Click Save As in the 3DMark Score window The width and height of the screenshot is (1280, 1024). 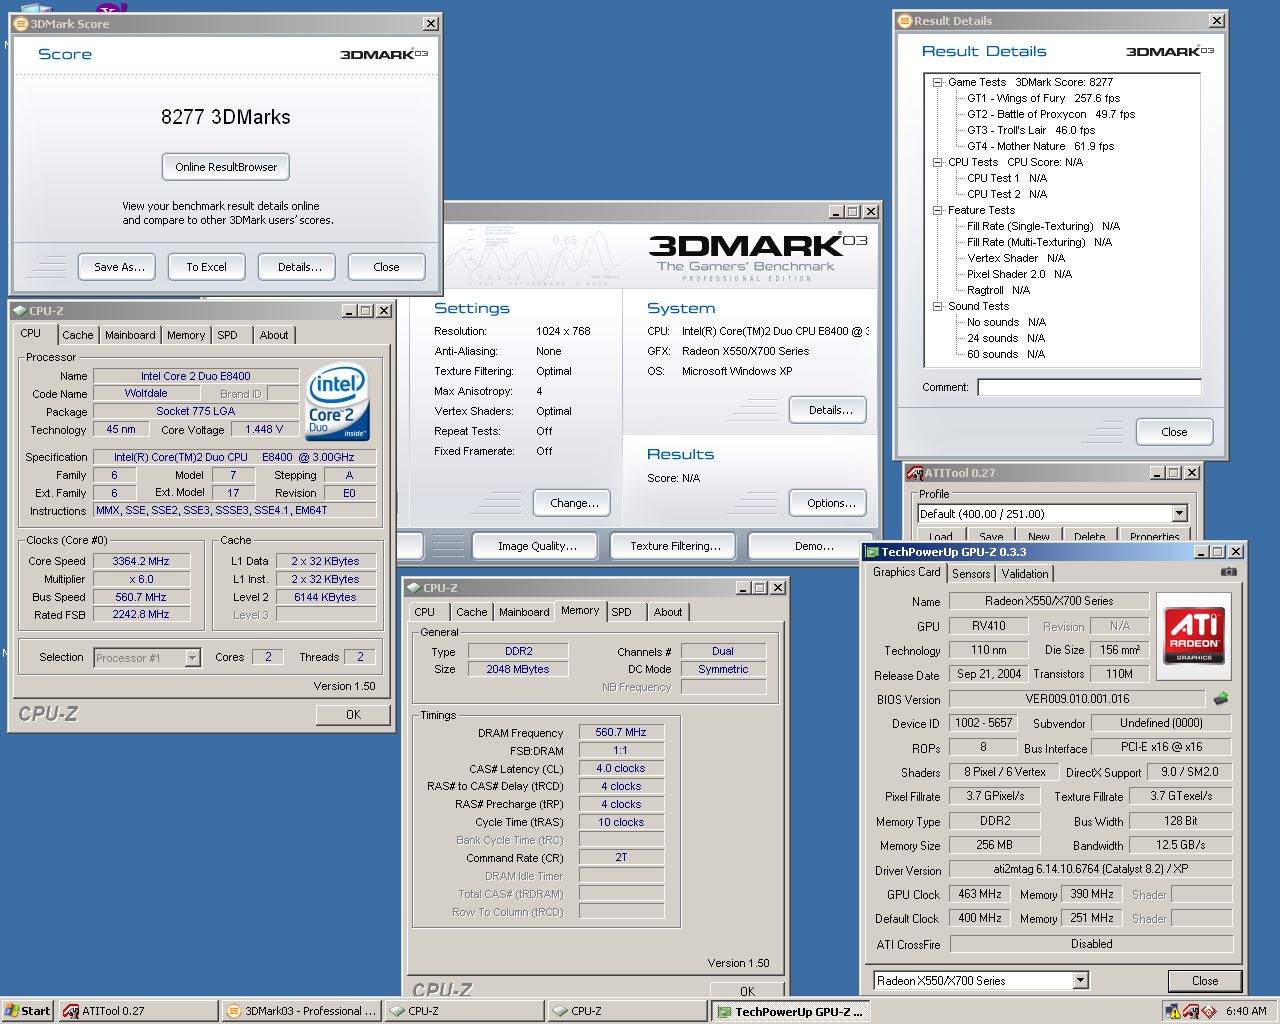tap(119, 267)
